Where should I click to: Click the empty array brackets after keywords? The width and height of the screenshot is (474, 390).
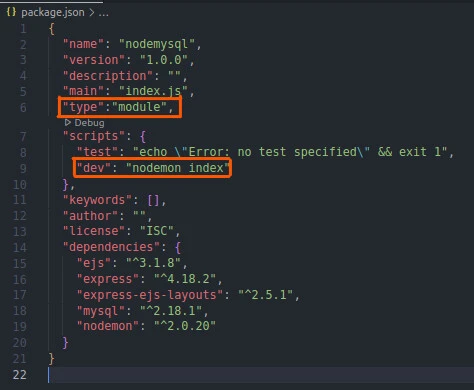153,200
